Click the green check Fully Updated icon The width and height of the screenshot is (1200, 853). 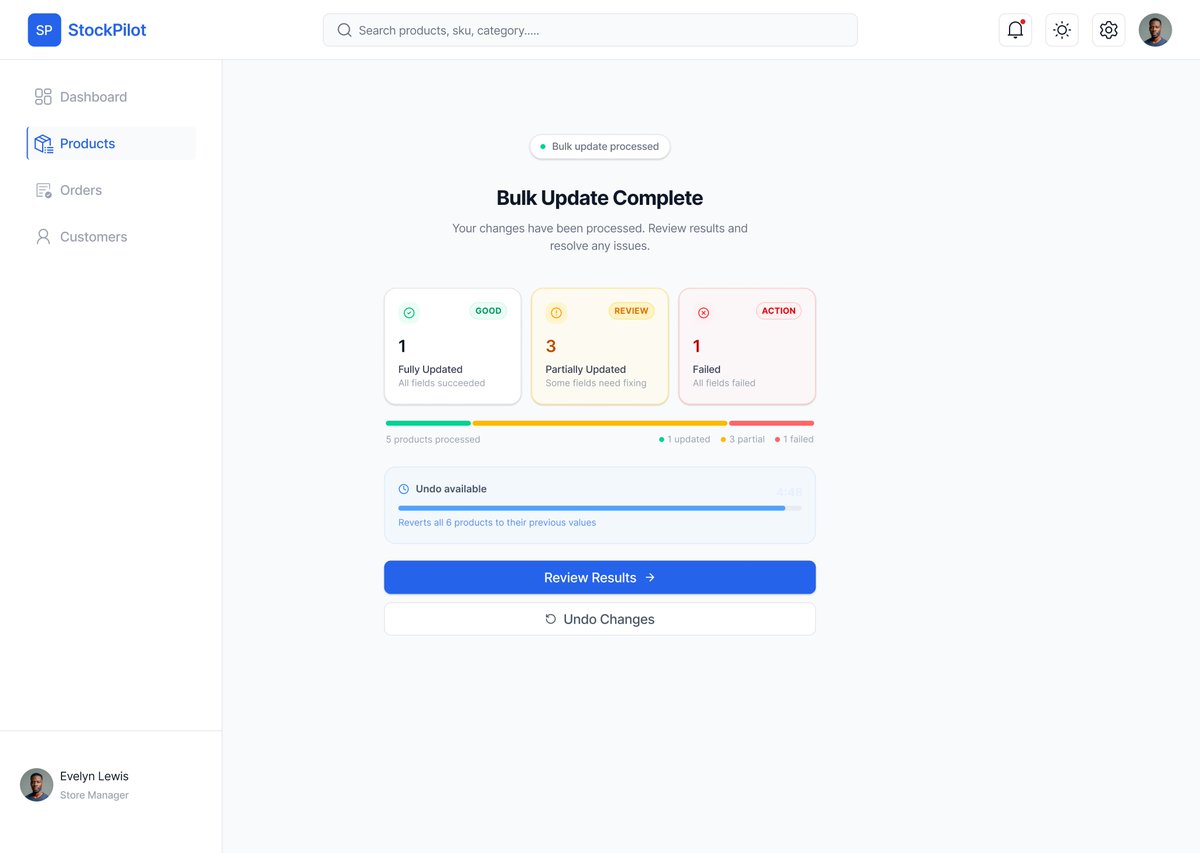(x=409, y=313)
